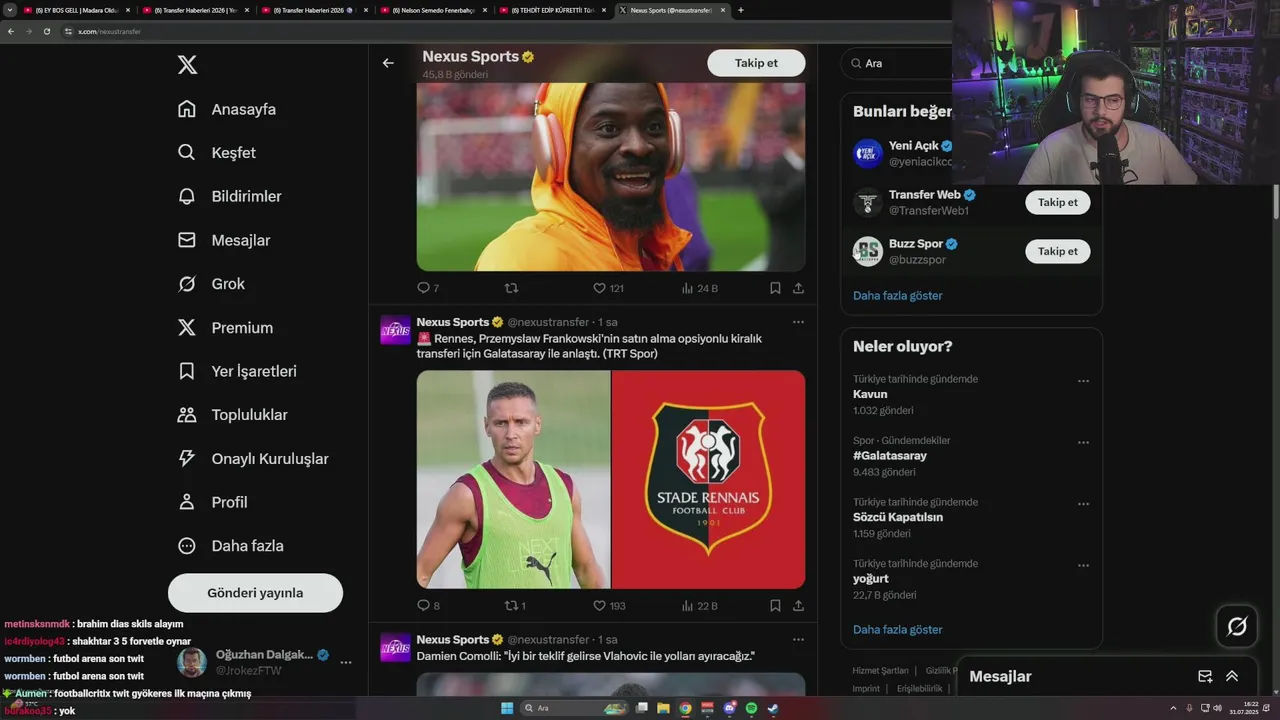Image resolution: width=1280 pixels, height=720 pixels.
Task: Click Daha fazla göster under Neler oluyor
Action: [898, 630]
